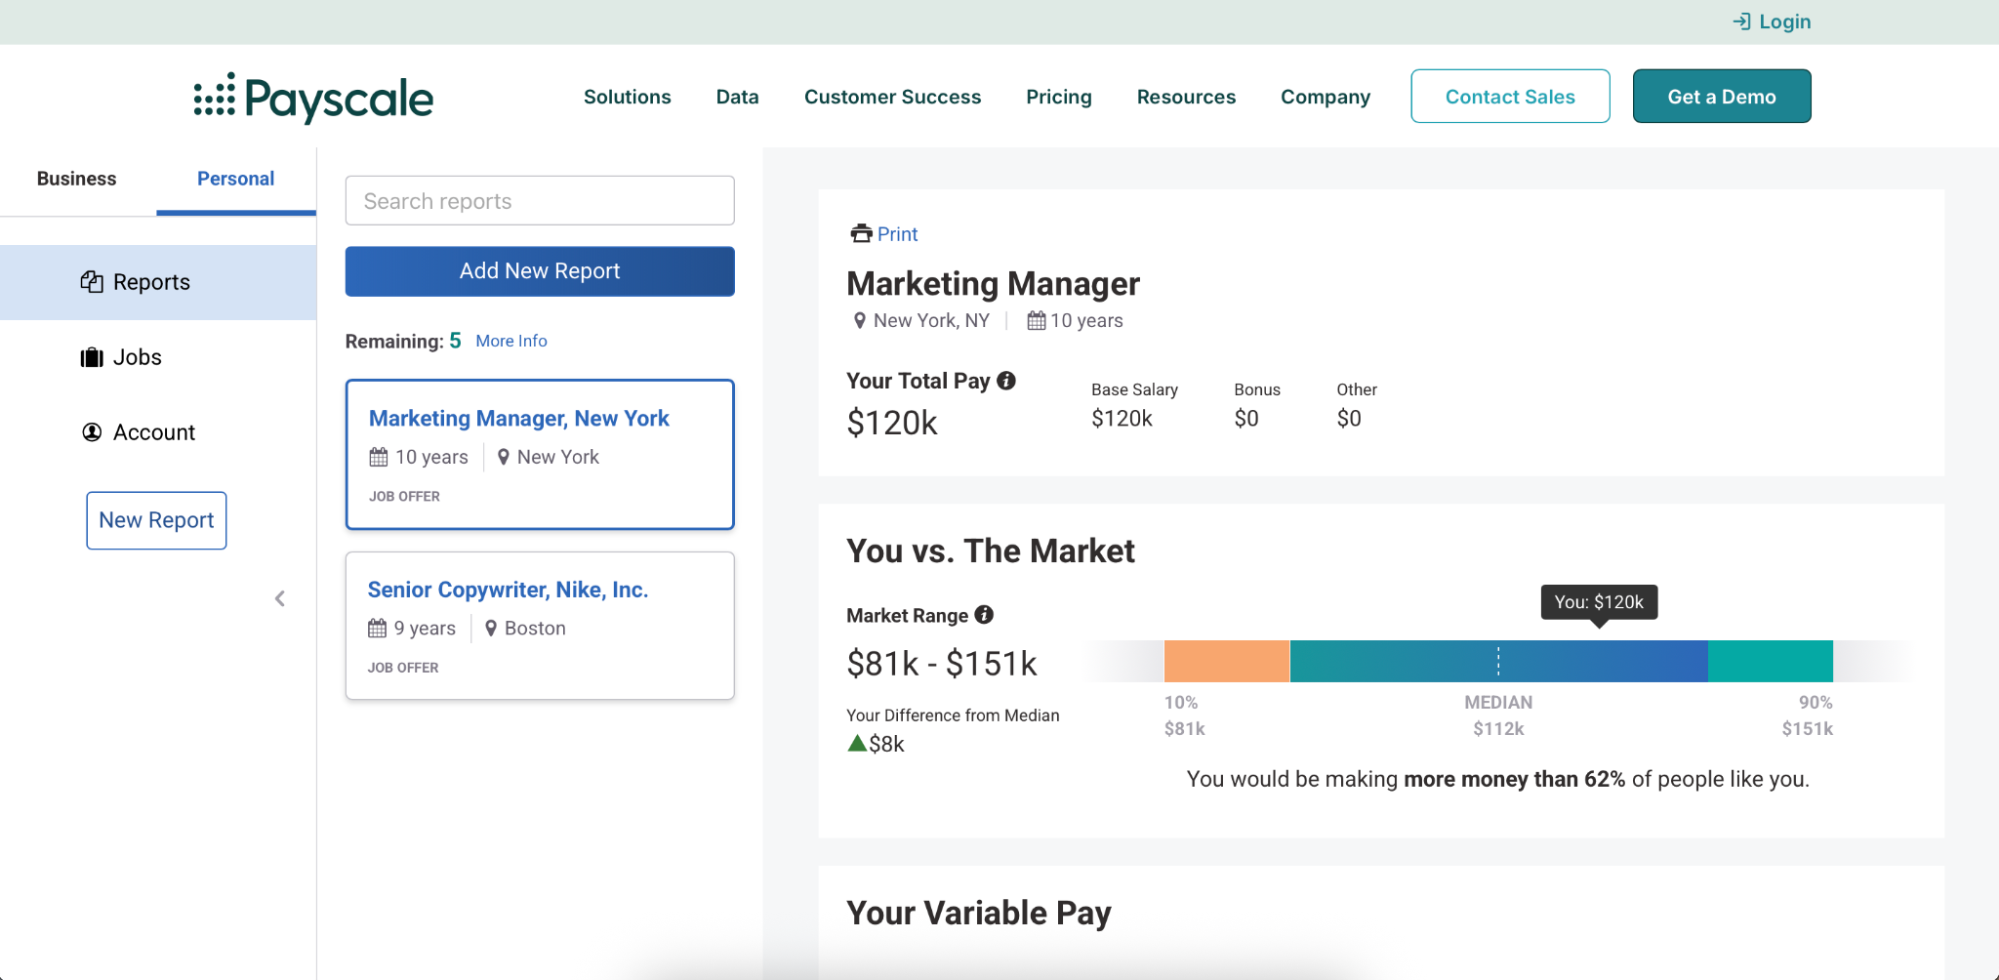
Task: Click the $81k - $151k market range value
Action: tap(942, 663)
